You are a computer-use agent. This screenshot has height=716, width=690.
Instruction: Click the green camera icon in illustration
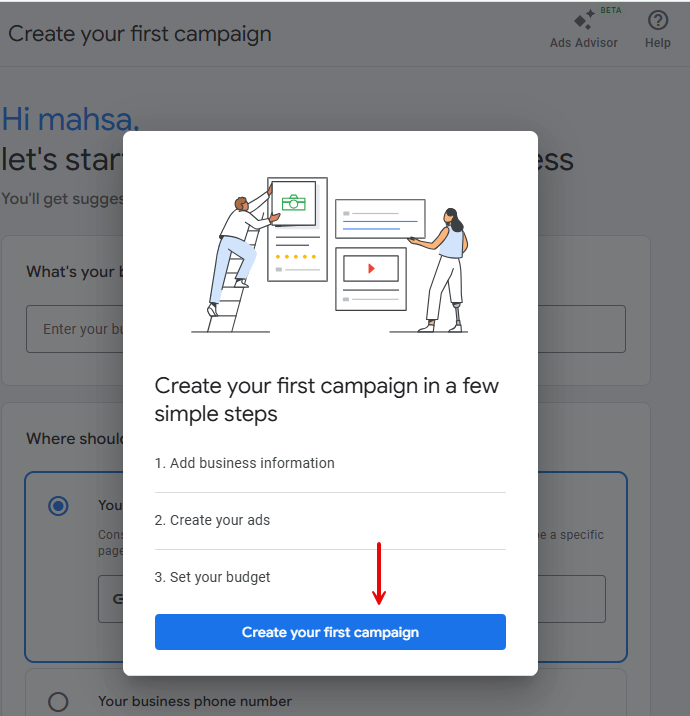pos(293,203)
